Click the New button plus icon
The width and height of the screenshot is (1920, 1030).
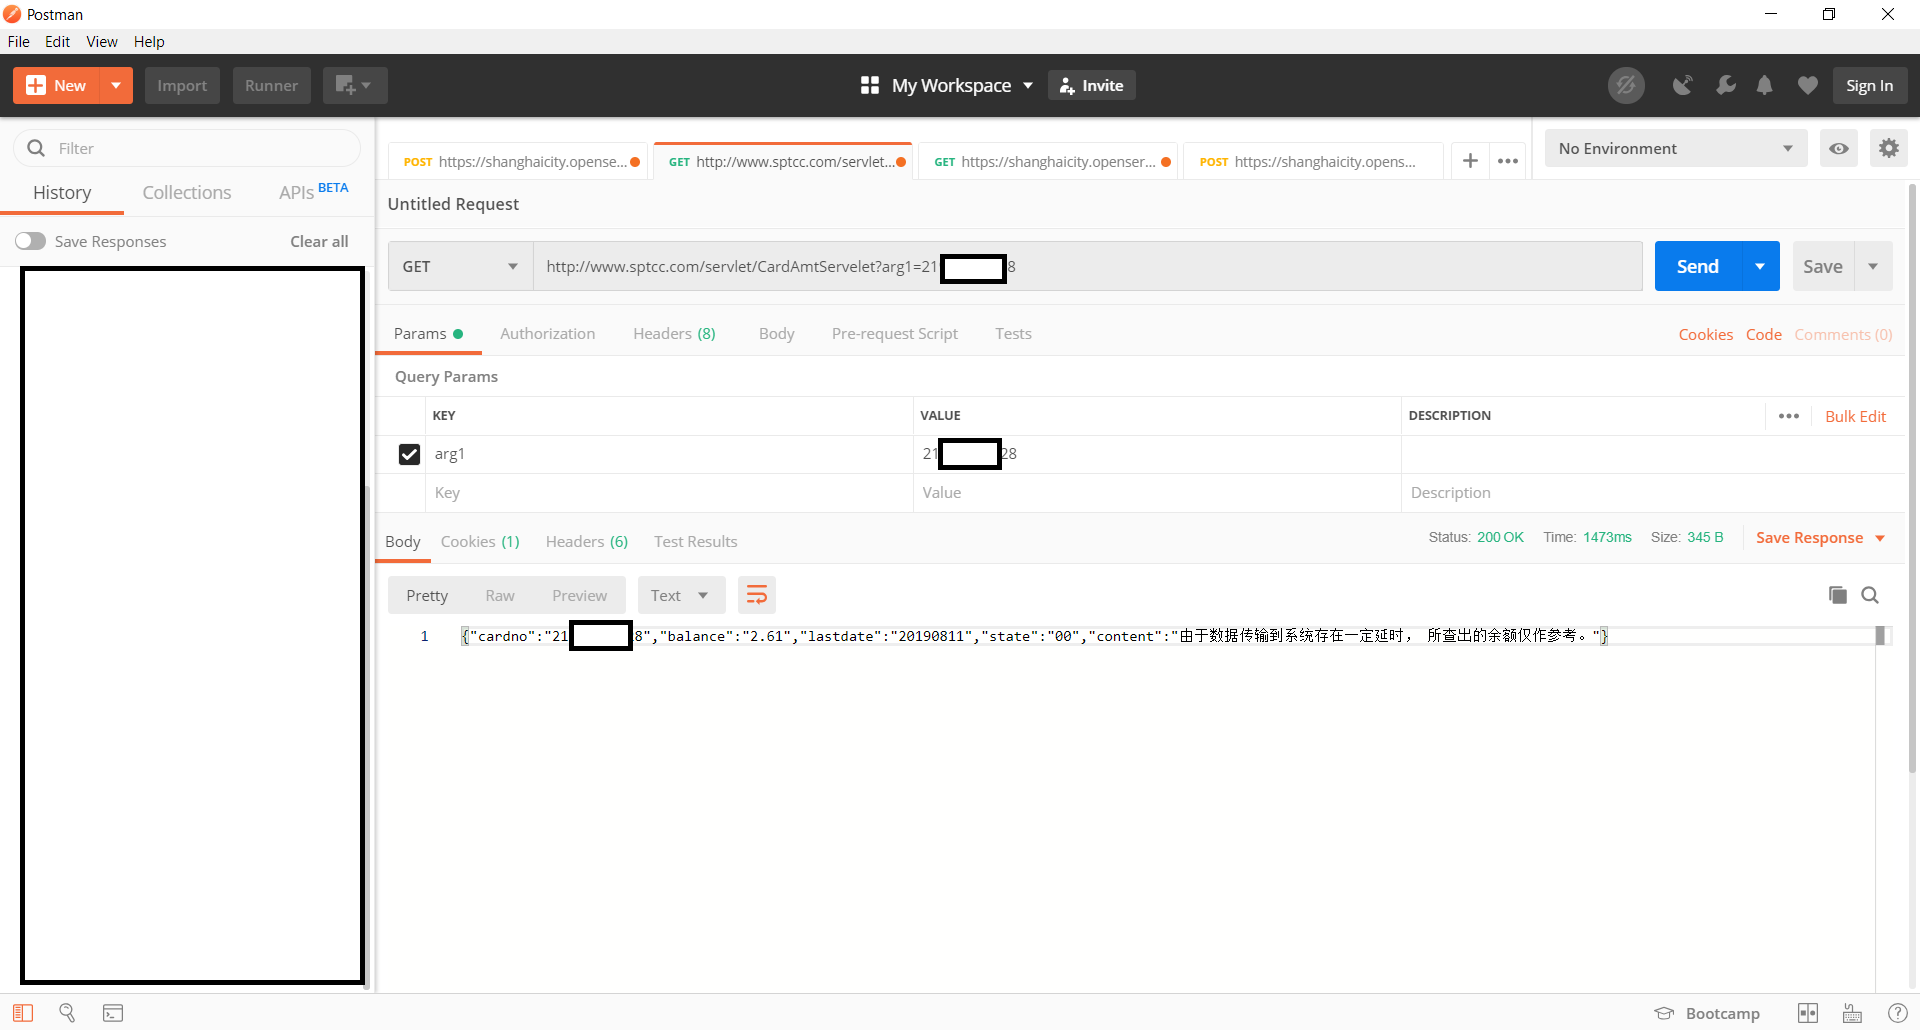(35, 86)
